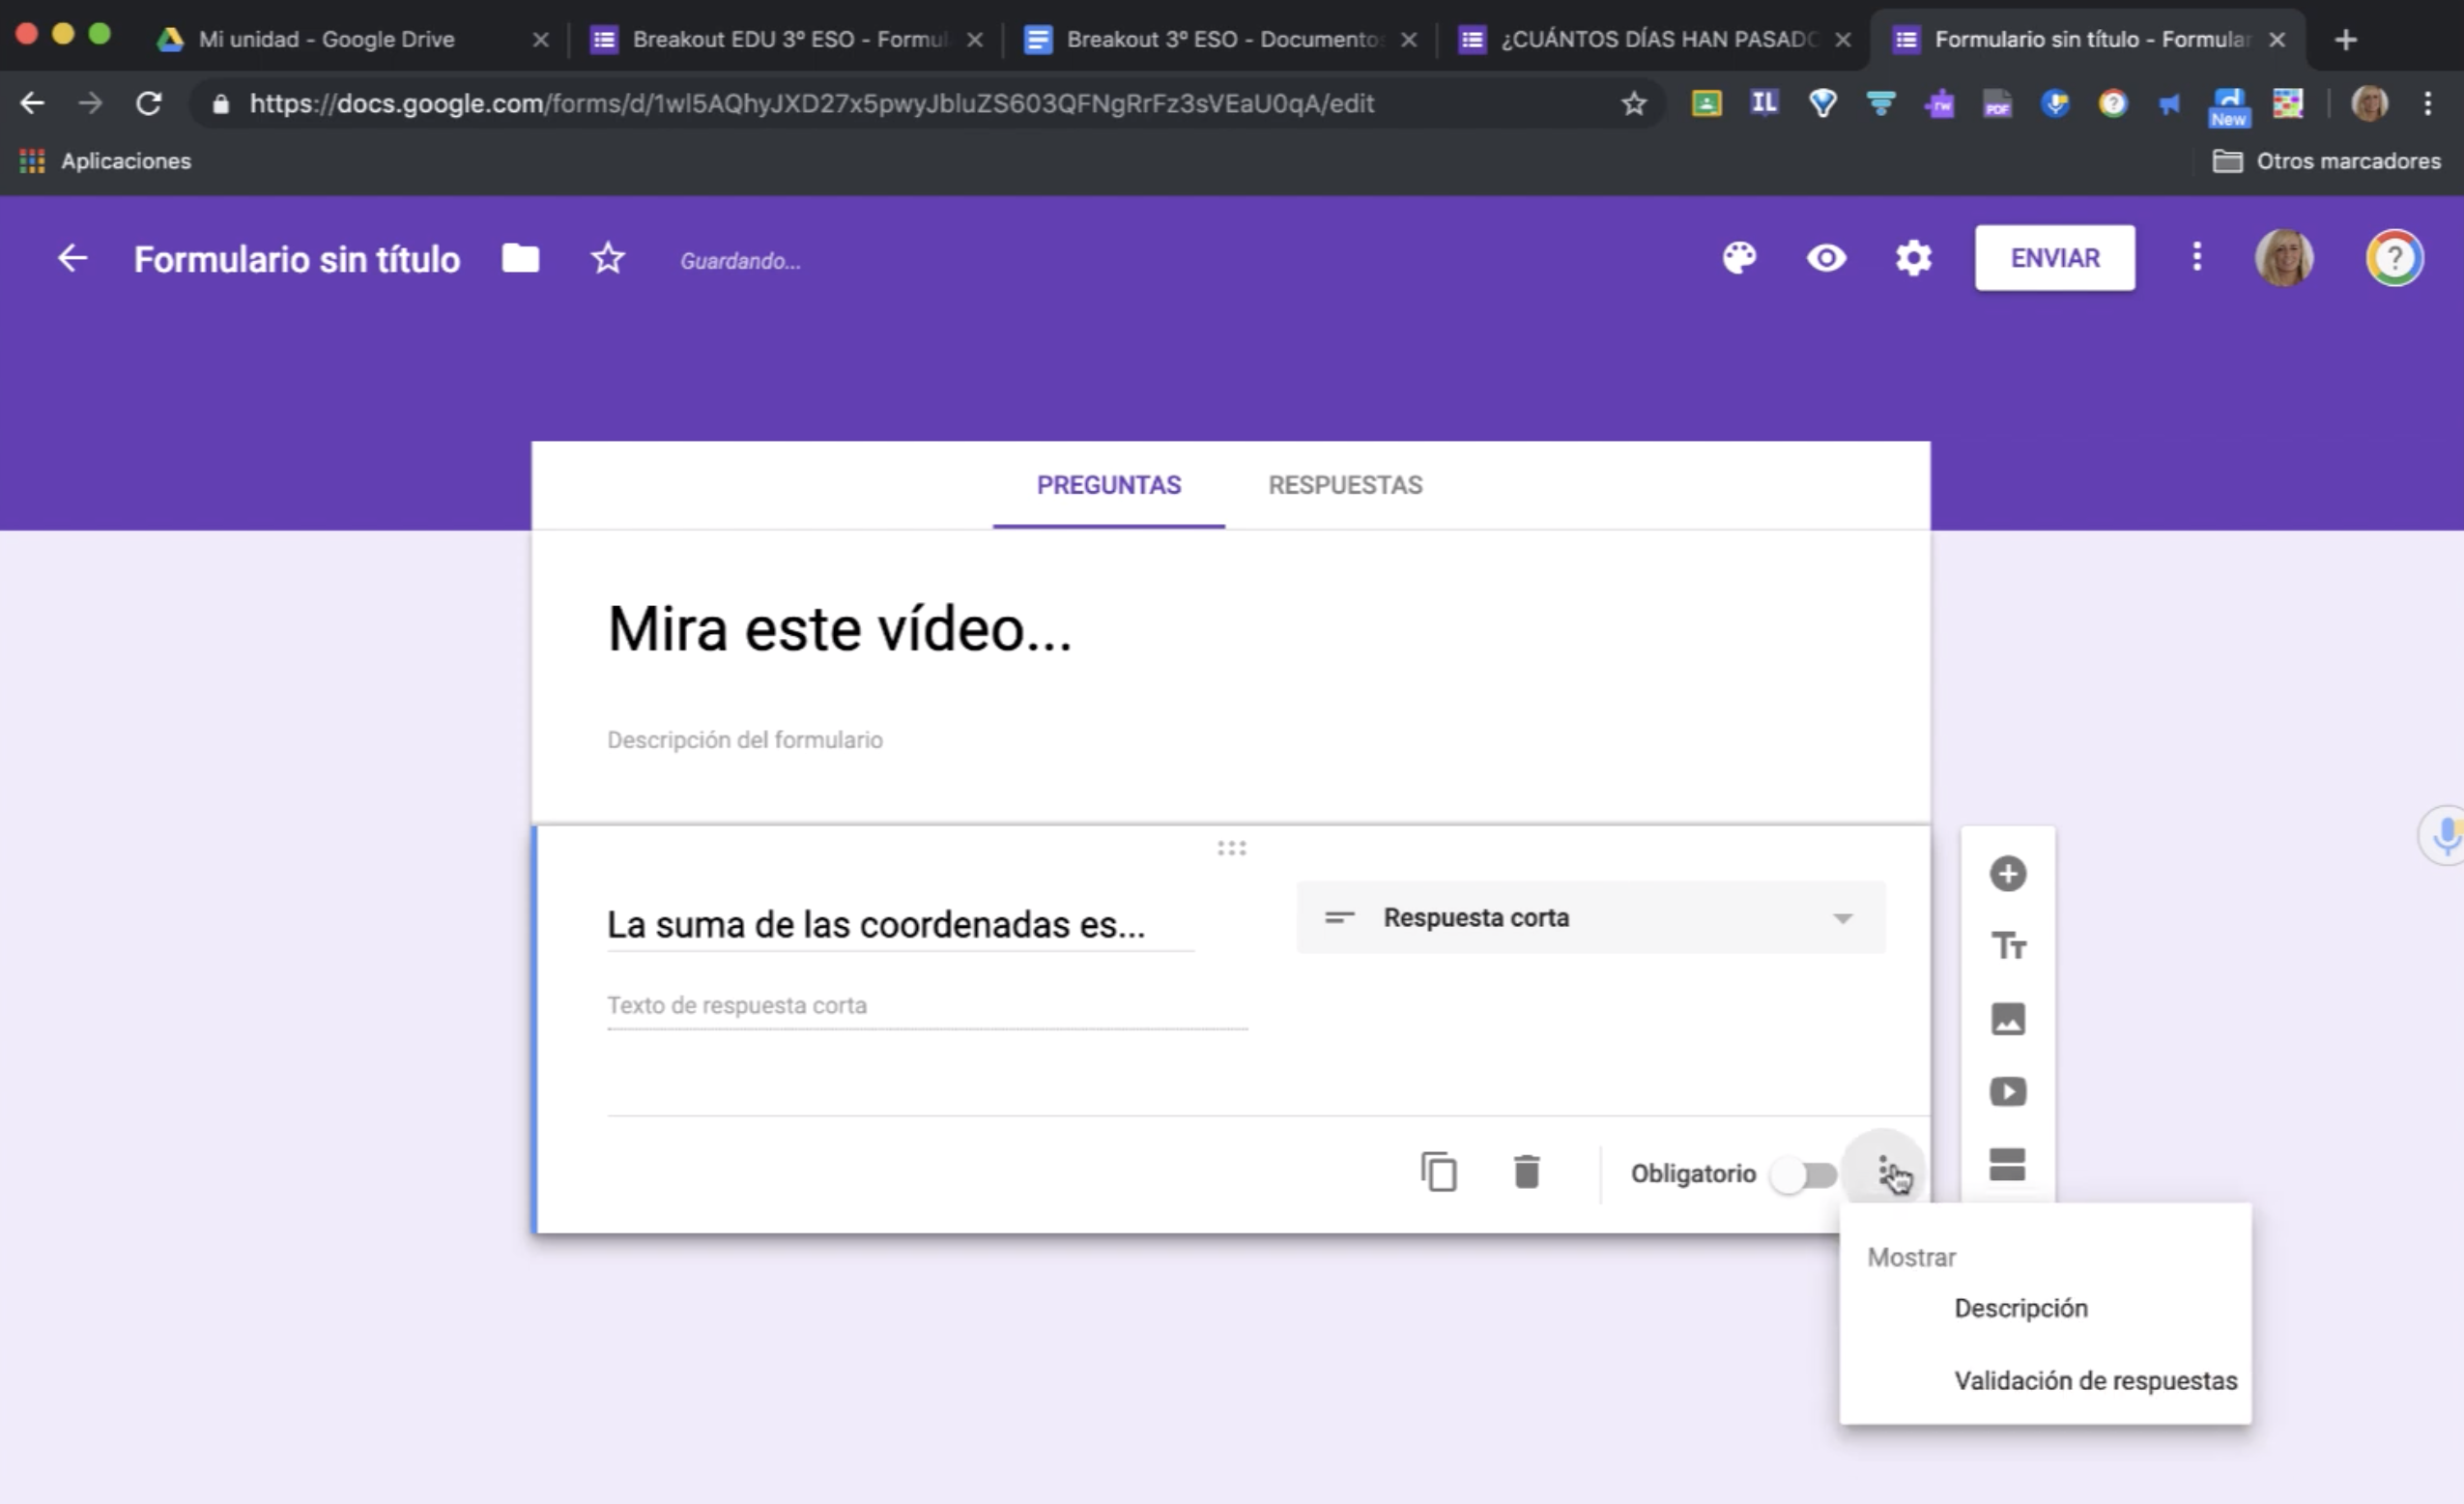Add title and description via Tt icon

pyautogui.click(x=2007, y=945)
